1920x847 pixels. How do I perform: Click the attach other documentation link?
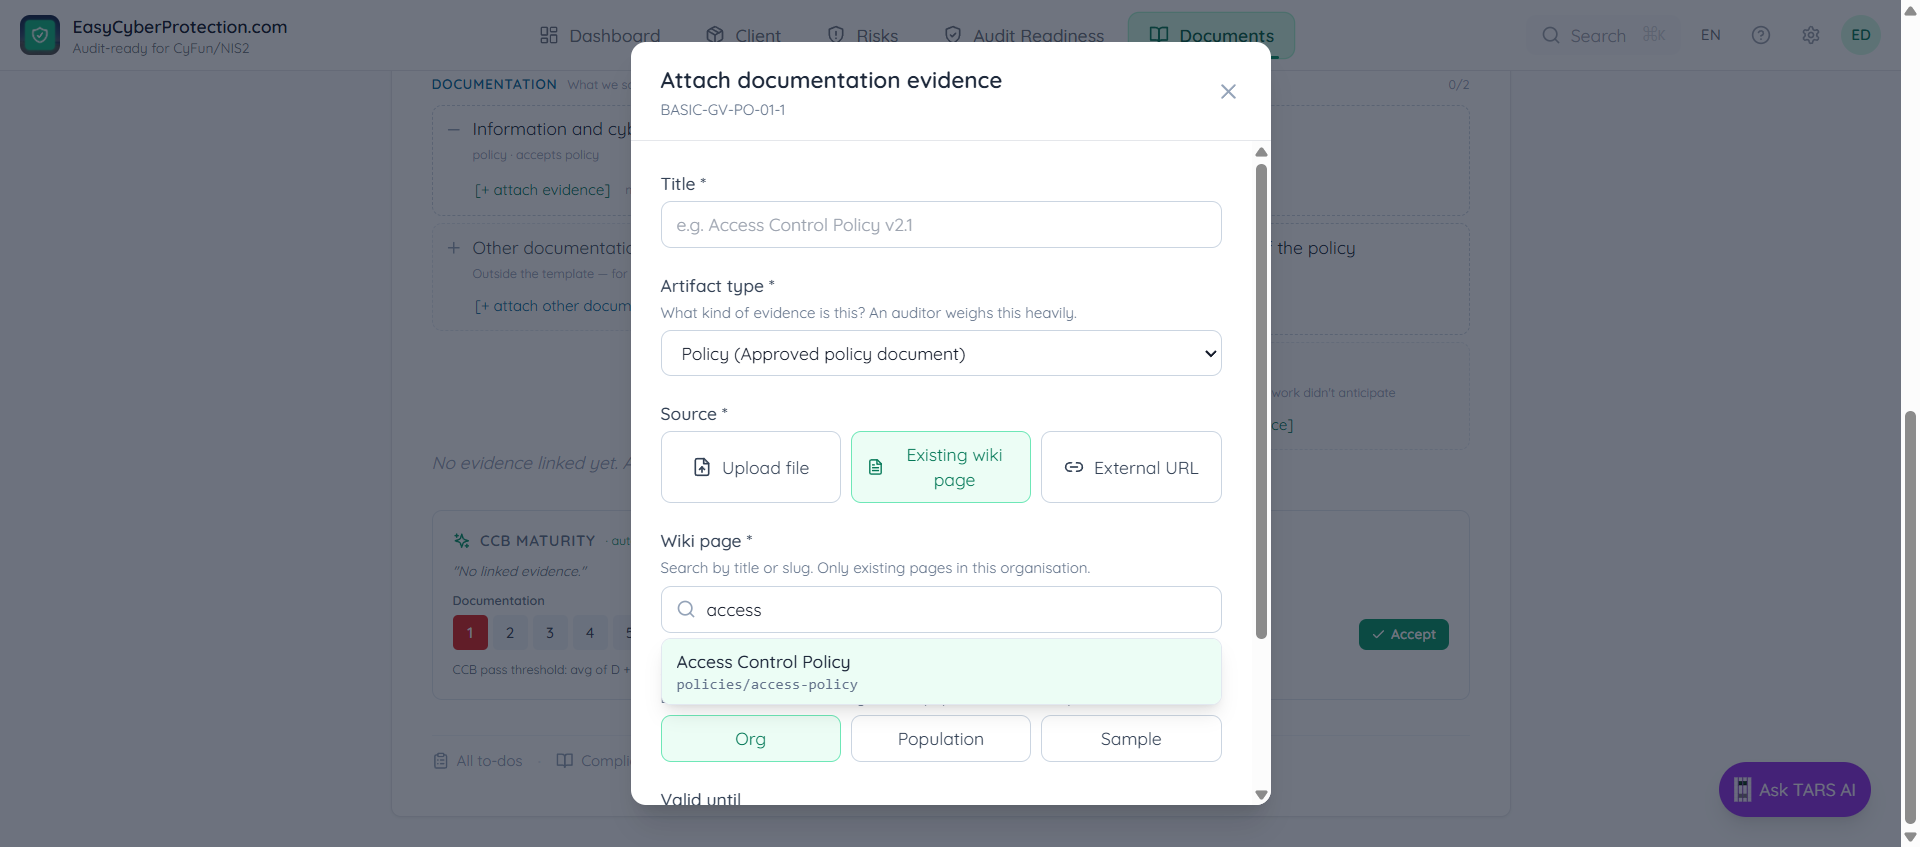[552, 306]
